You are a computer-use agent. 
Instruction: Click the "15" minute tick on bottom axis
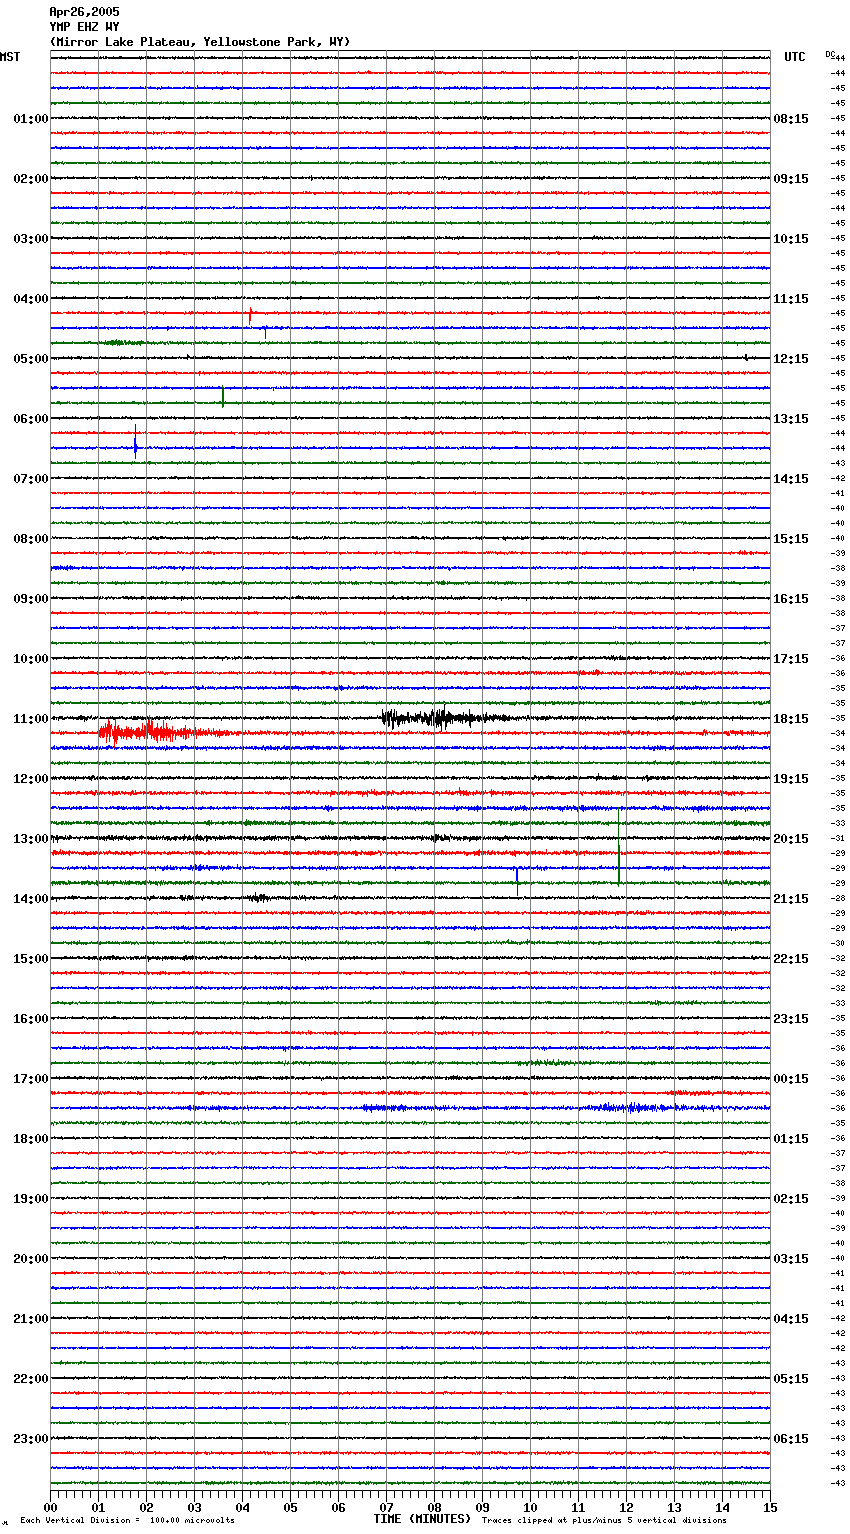click(770, 1507)
